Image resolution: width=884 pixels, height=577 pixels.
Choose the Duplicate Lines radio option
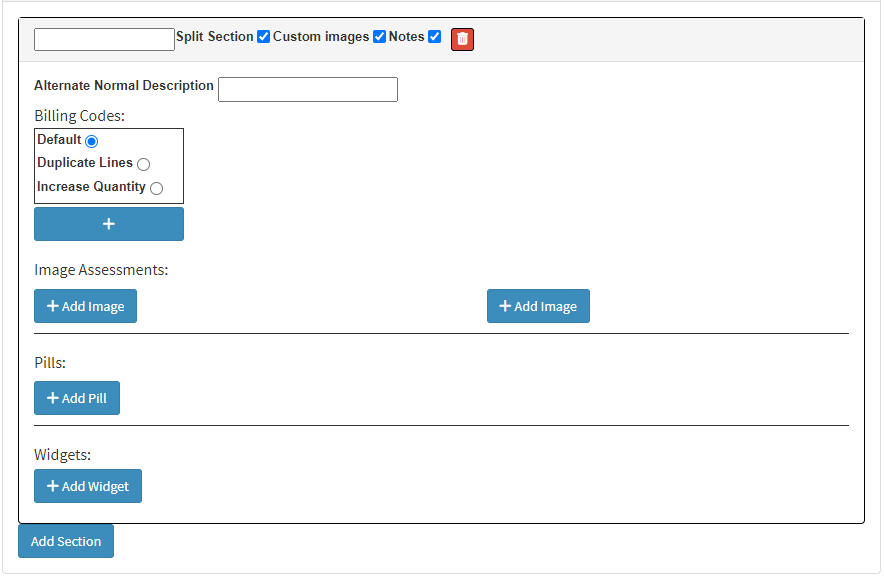point(144,164)
